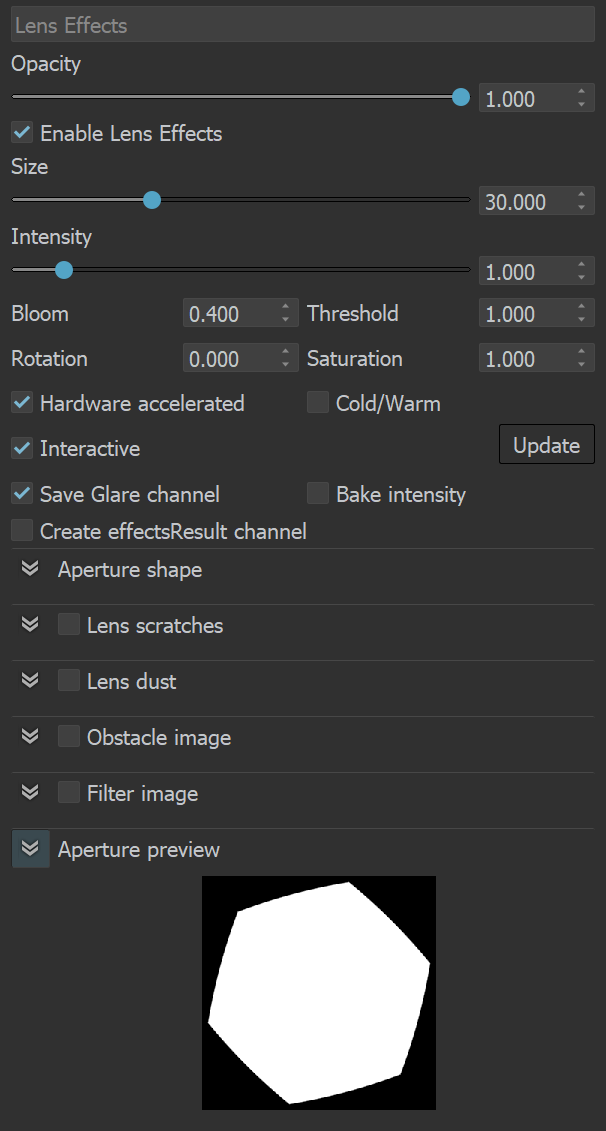Uncheck Hardware accelerated
The width and height of the screenshot is (606, 1131).
(21, 402)
